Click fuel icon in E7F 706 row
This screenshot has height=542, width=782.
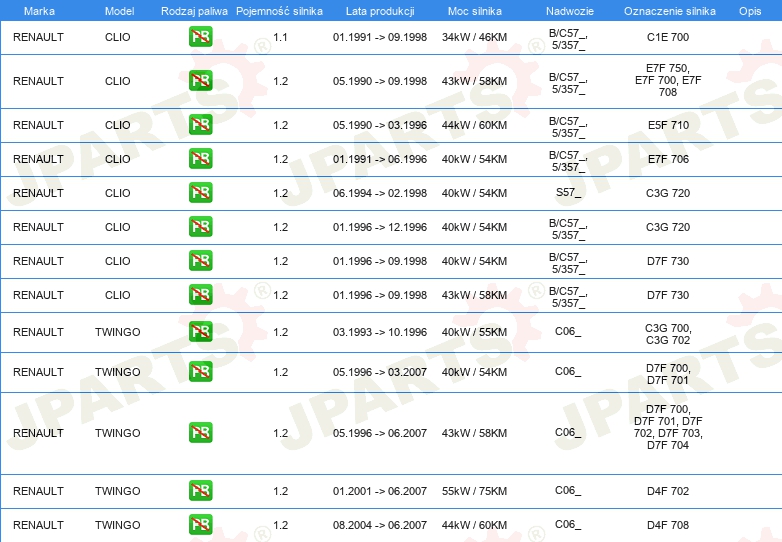click(x=200, y=159)
